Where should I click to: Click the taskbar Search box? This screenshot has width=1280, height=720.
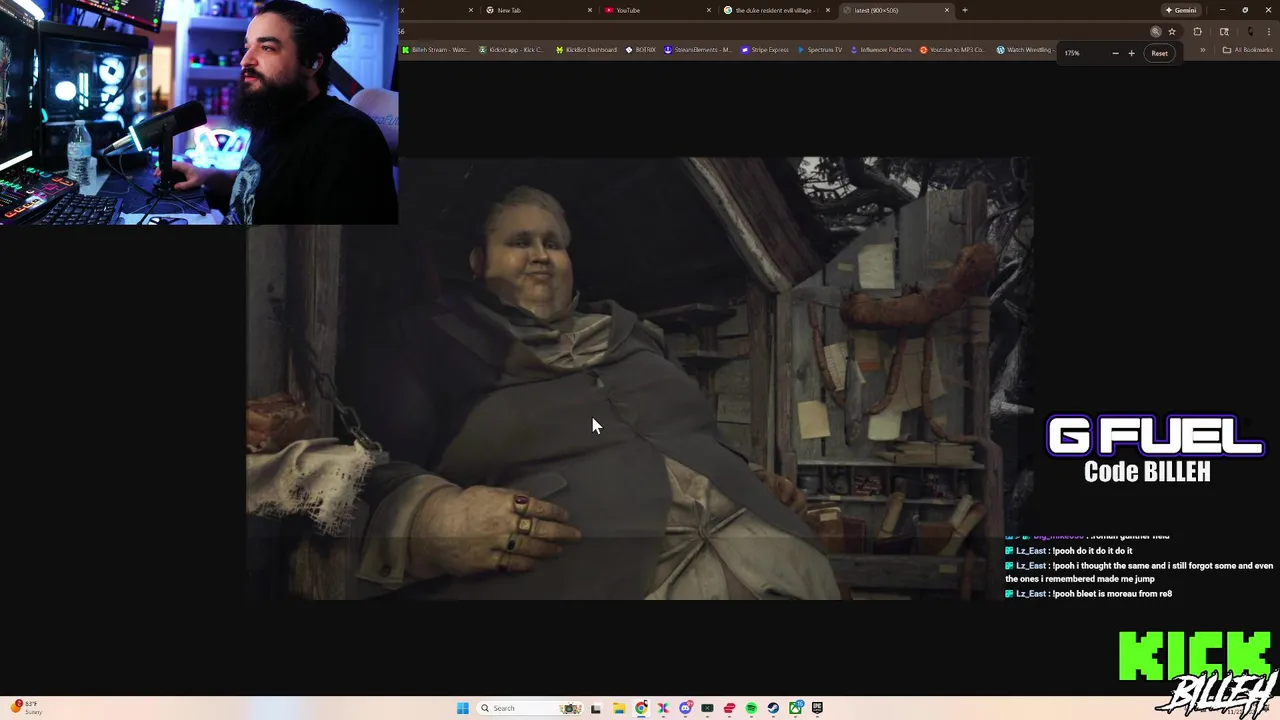530,708
